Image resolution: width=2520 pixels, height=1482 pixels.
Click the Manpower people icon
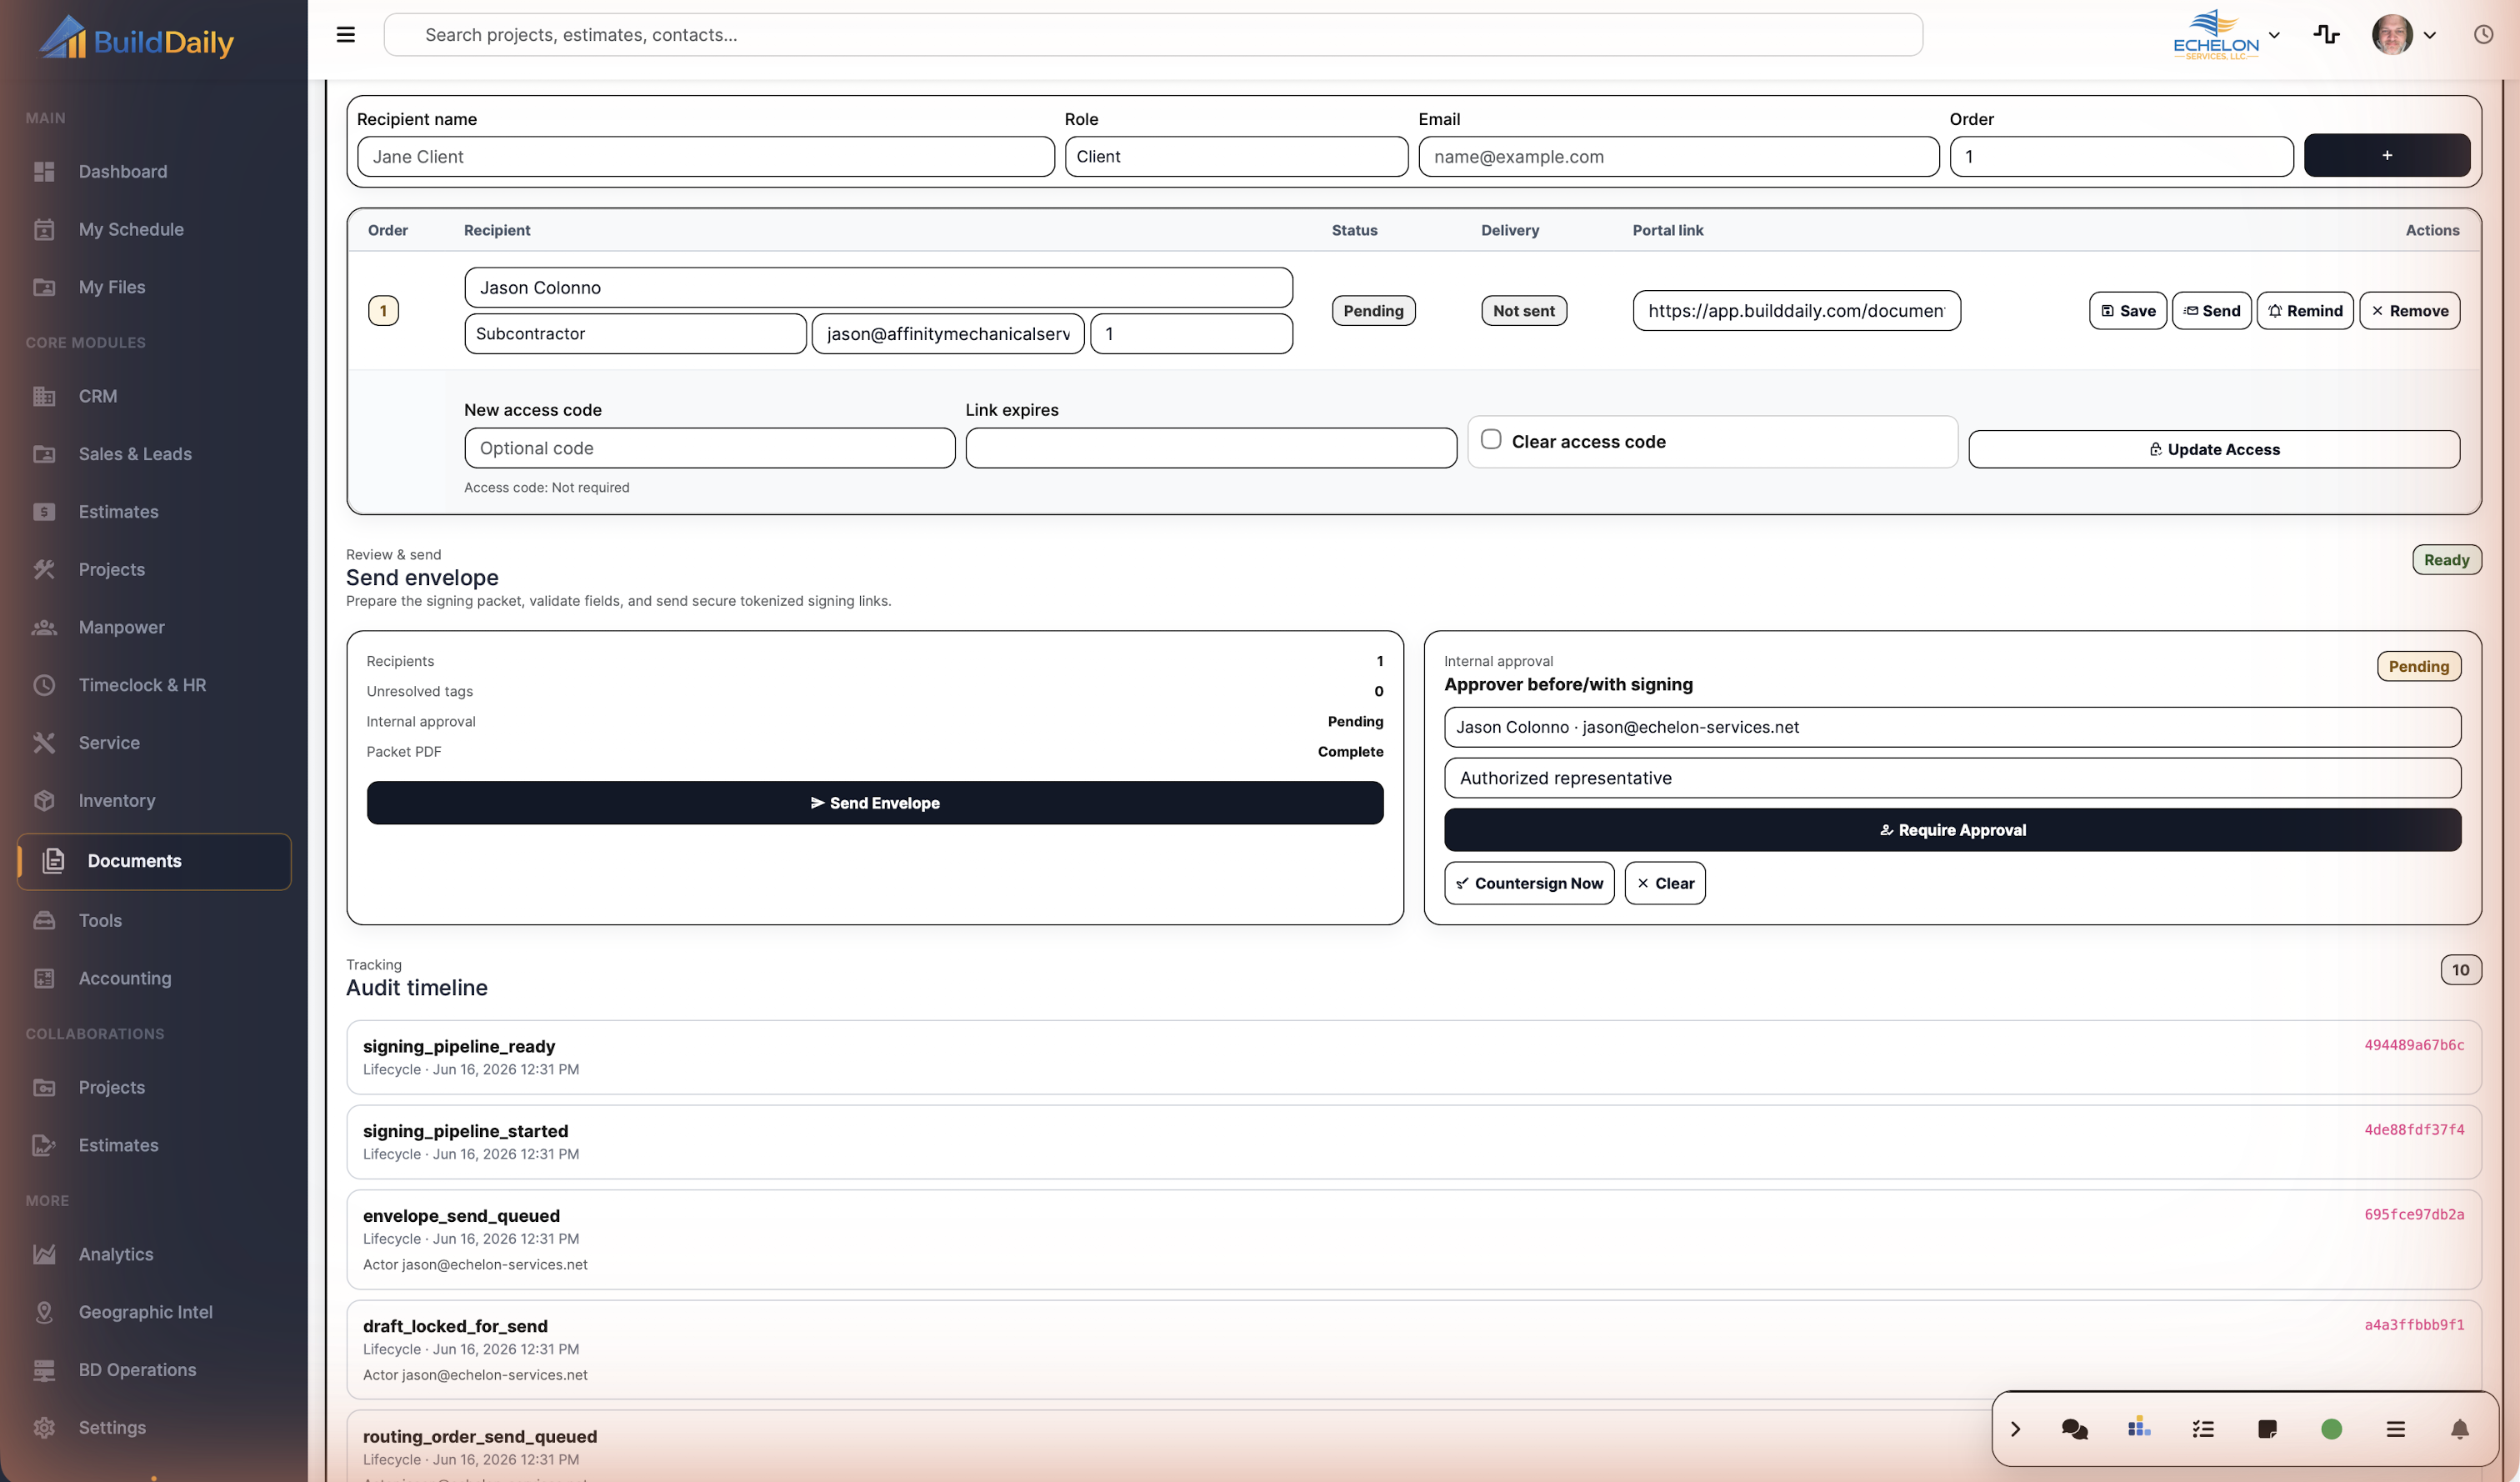tap(44, 627)
